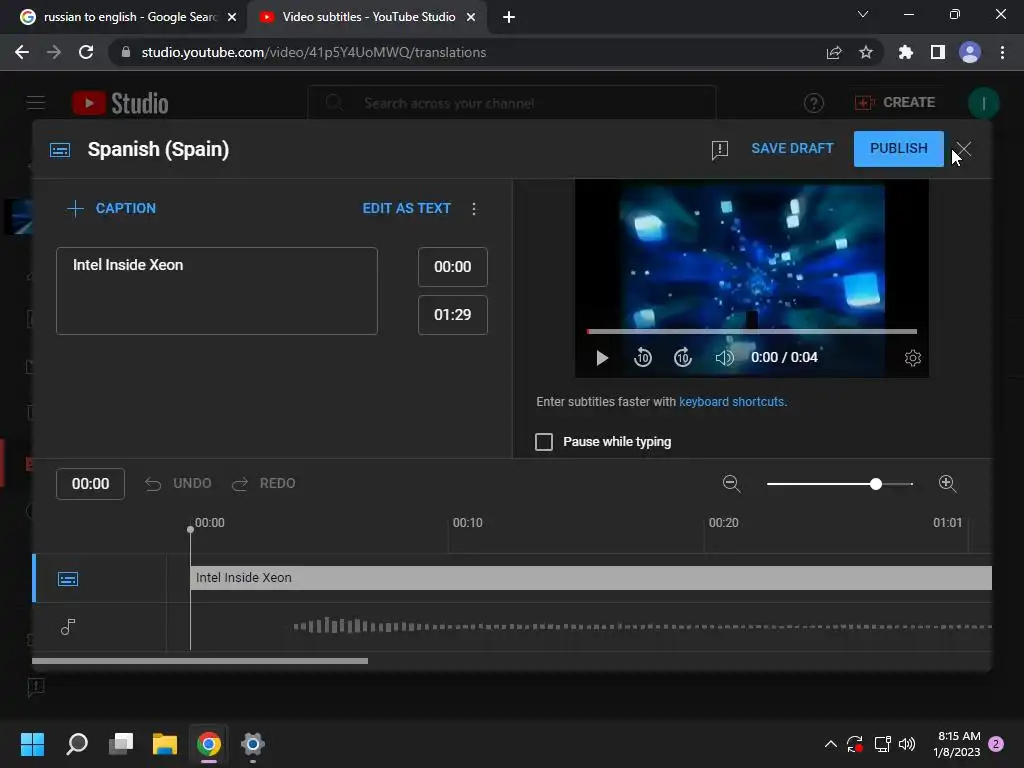Screen dimensions: 1024x768
Task: Click the timeline current time field
Action: click(x=90, y=484)
